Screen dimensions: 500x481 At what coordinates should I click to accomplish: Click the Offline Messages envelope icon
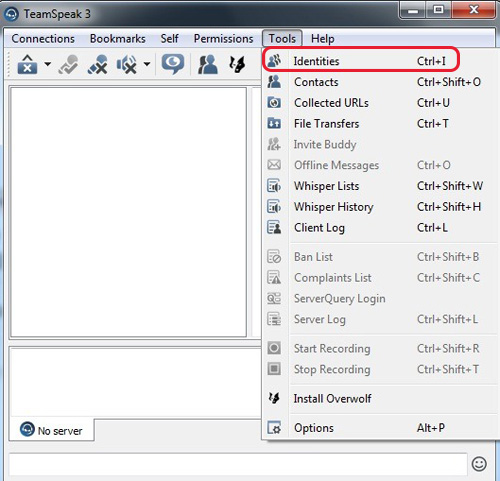tap(274, 165)
